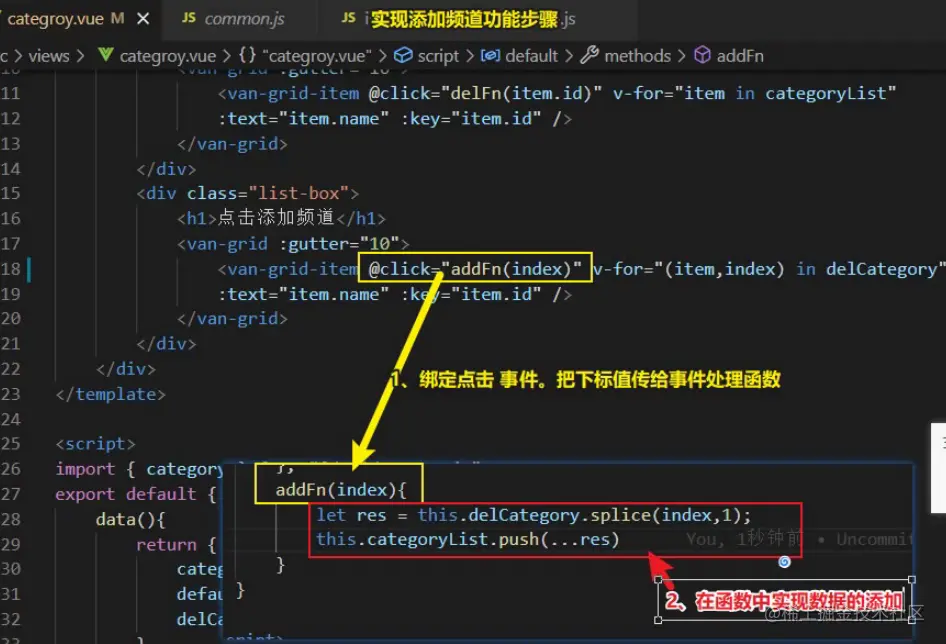Select the default breadcrumb item
This screenshot has width=946, height=644.
click(532, 56)
